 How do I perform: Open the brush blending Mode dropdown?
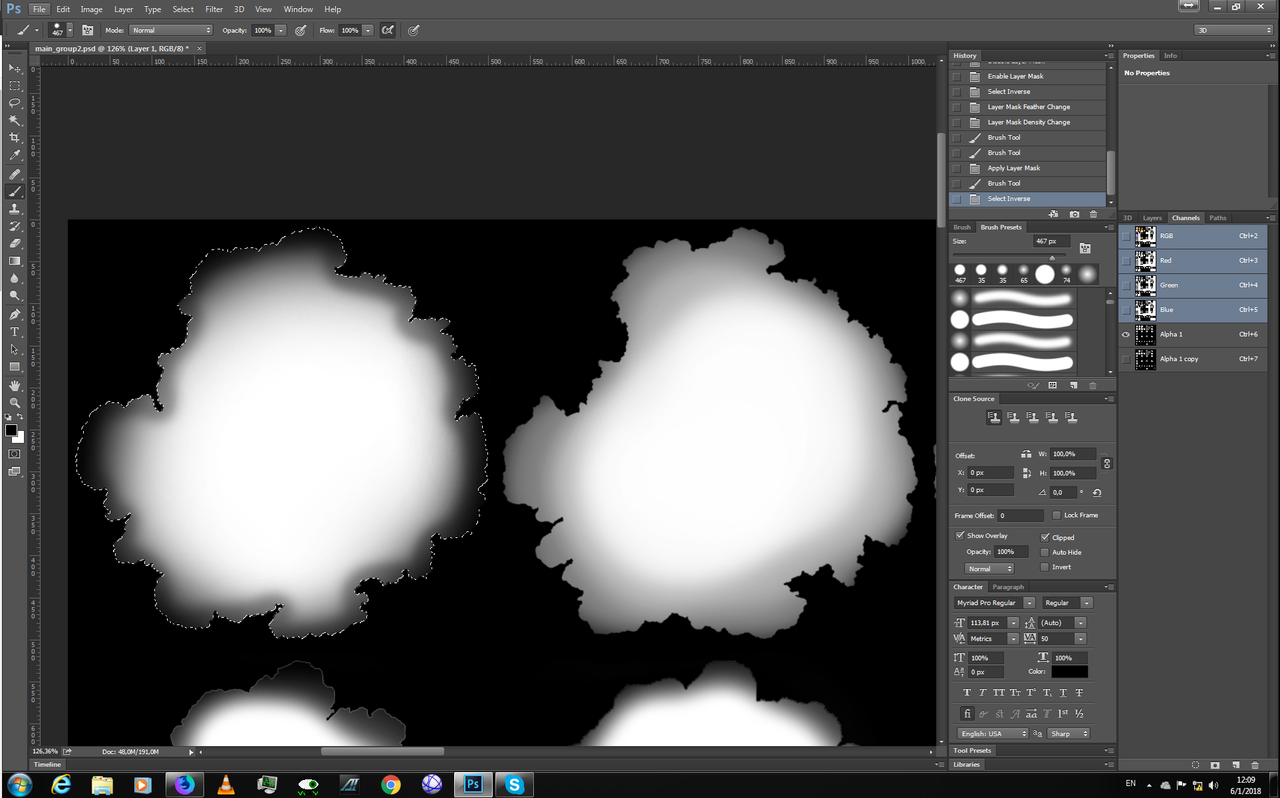171,30
